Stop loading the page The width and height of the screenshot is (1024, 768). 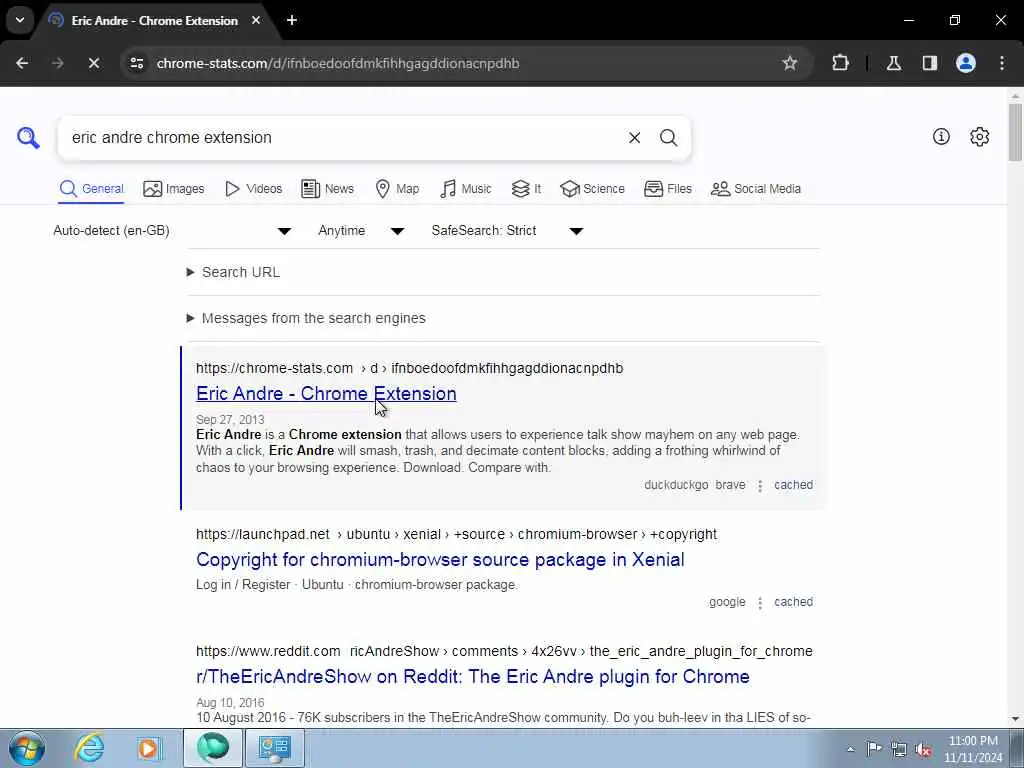click(93, 63)
